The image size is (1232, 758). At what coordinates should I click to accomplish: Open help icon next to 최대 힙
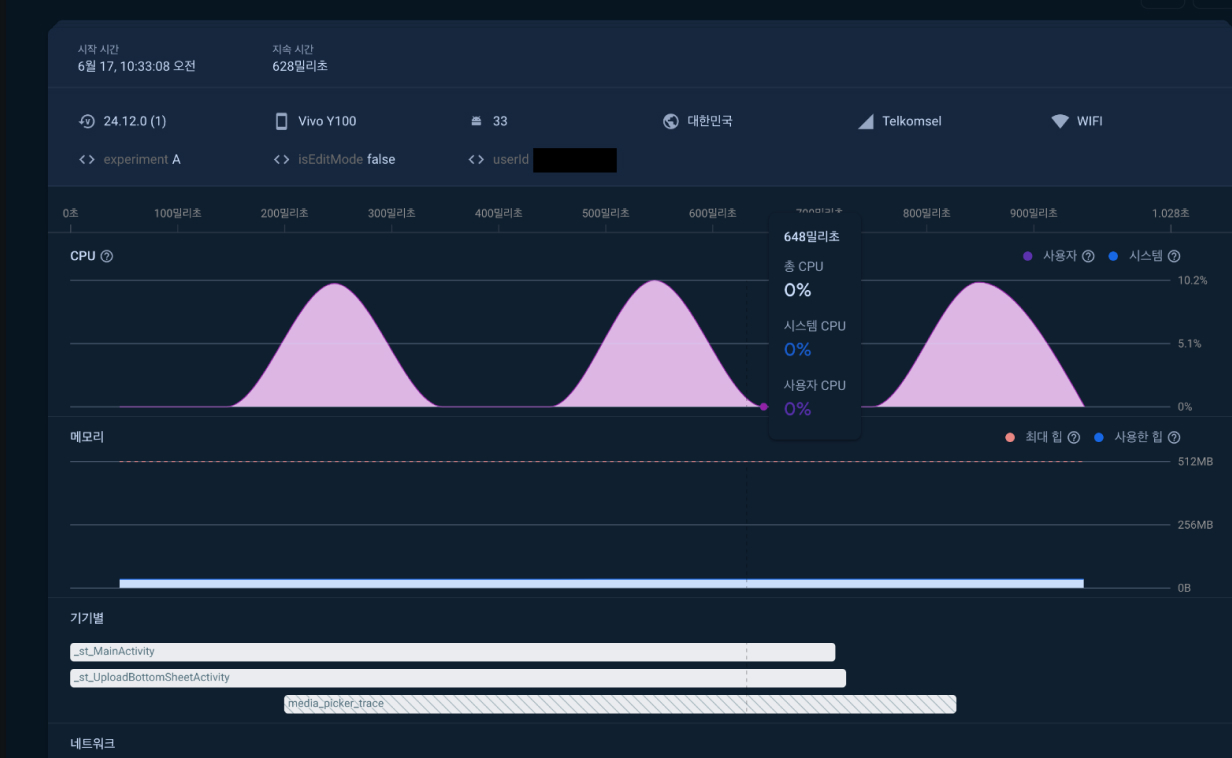click(x=1073, y=437)
